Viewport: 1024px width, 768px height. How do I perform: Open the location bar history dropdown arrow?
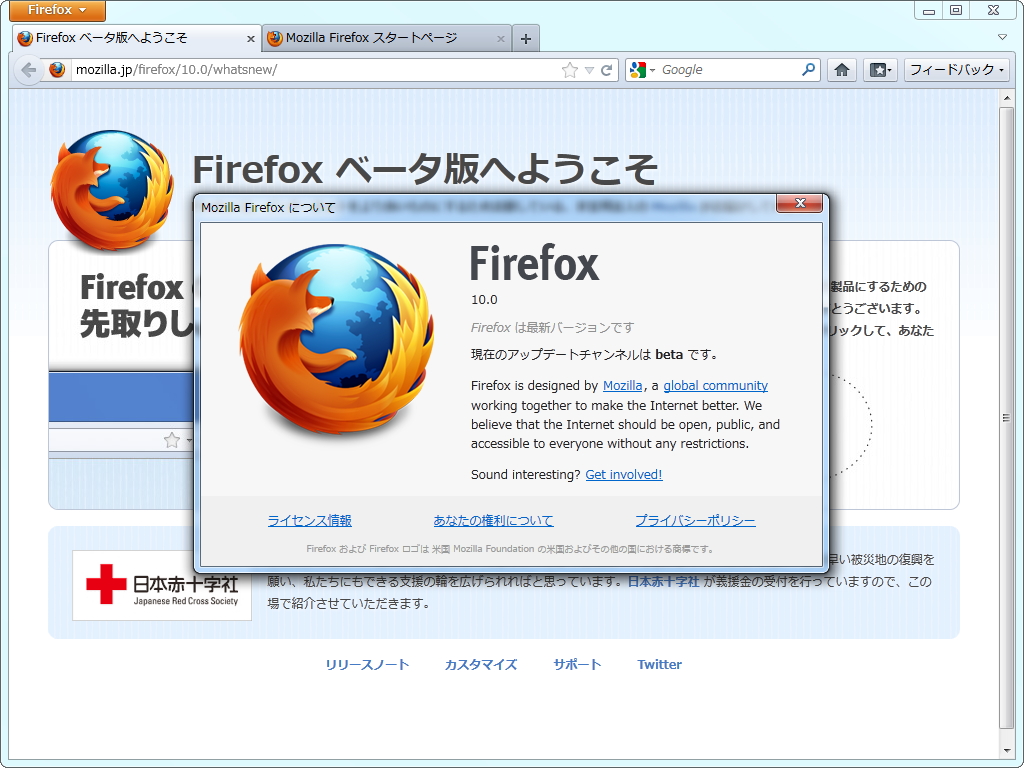tap(588, 69)
